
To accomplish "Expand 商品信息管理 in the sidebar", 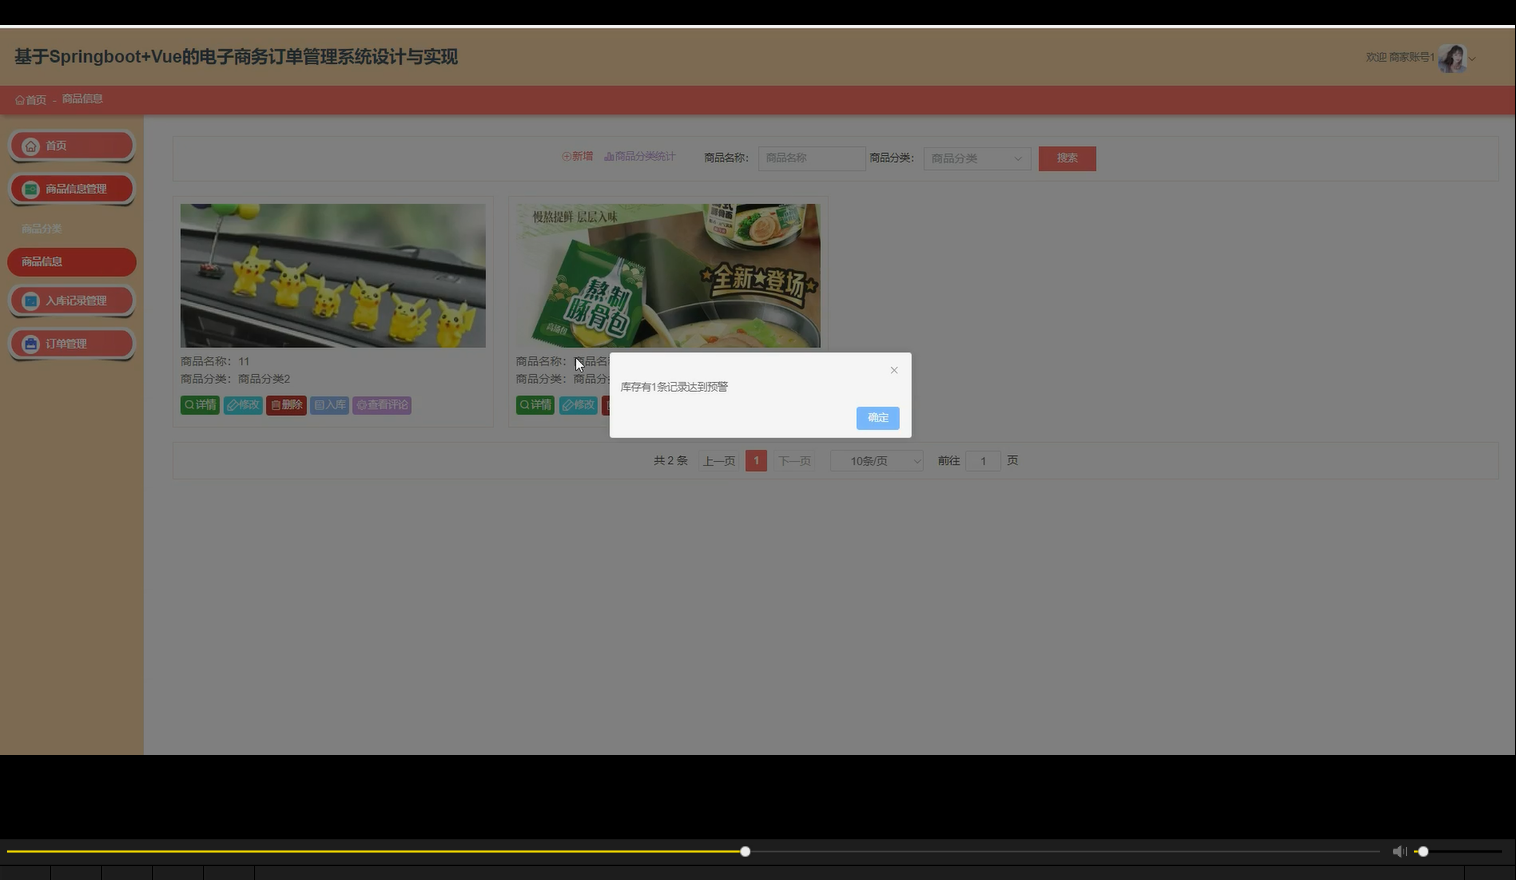I will 72,189.
